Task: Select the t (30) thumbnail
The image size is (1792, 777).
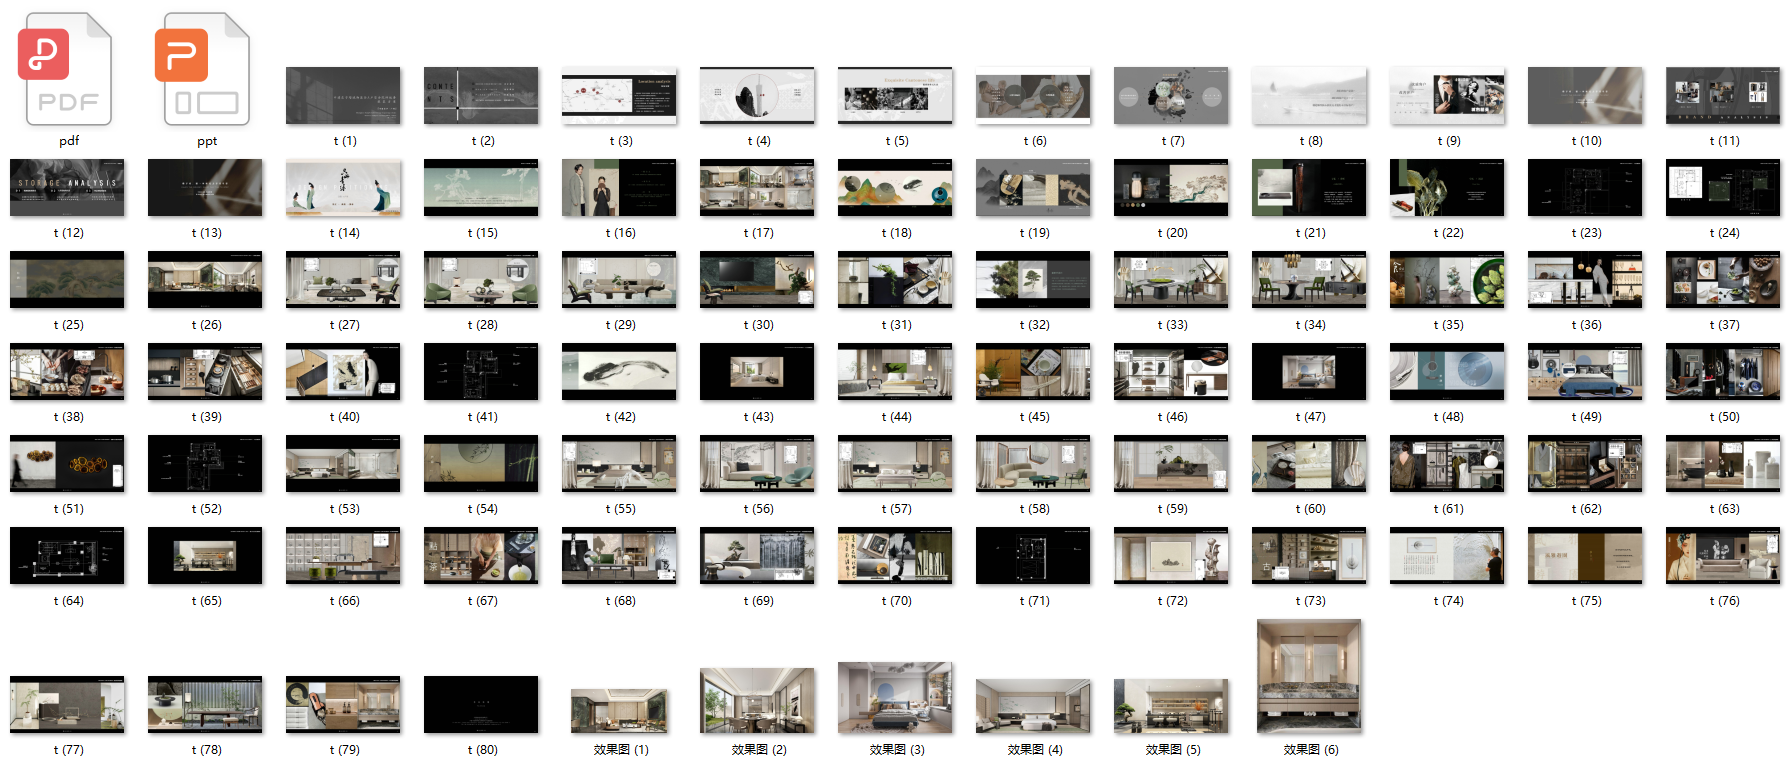Action: tap(757, 280)
